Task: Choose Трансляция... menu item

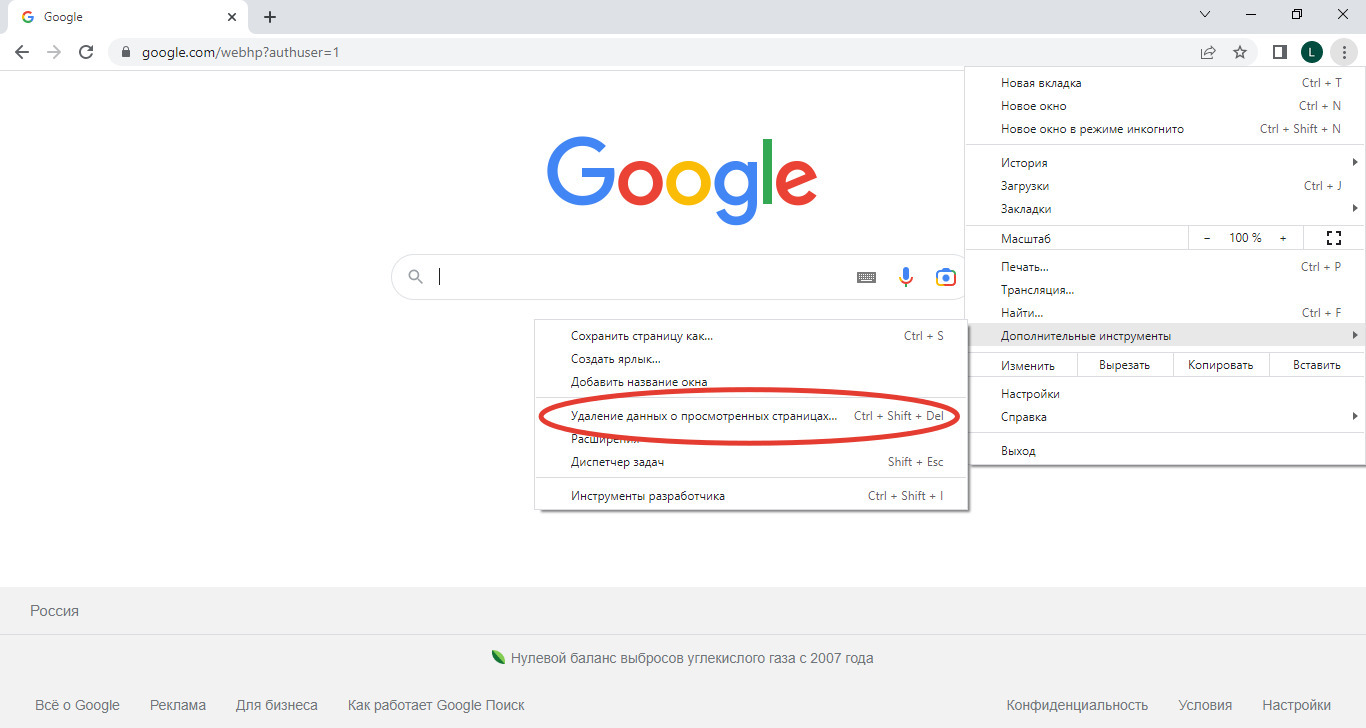Action: (x=1165, y=290)
